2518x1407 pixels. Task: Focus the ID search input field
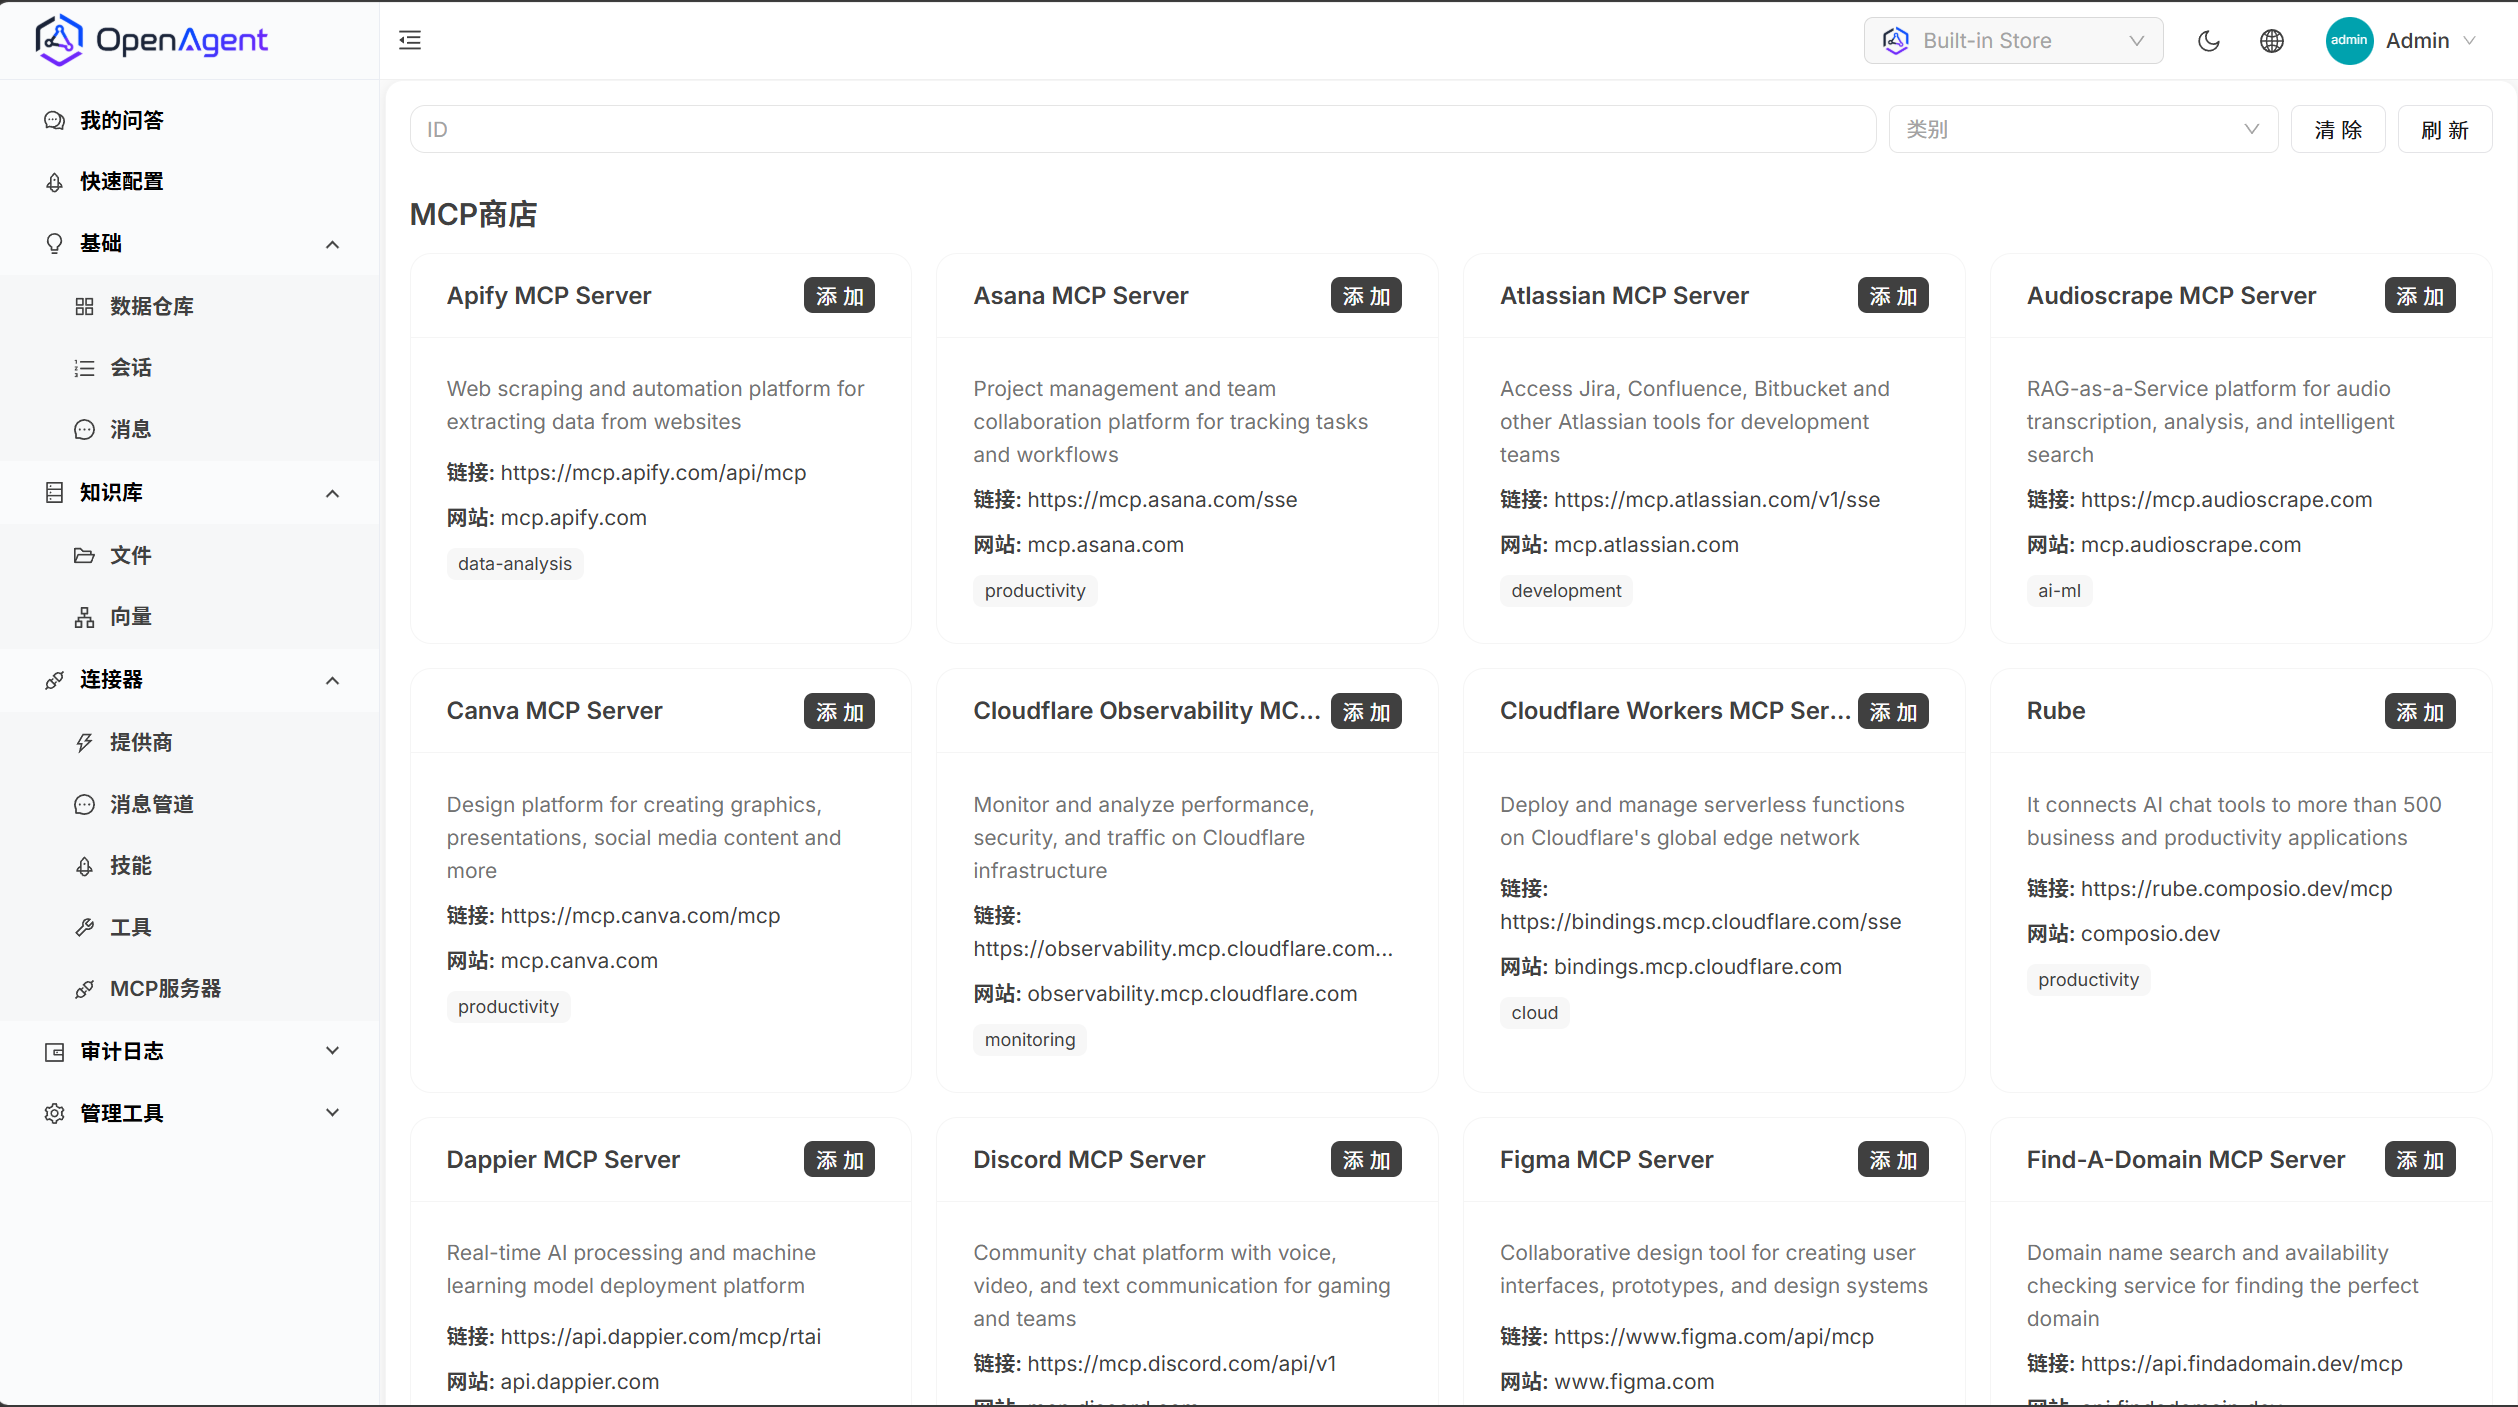1143,129
